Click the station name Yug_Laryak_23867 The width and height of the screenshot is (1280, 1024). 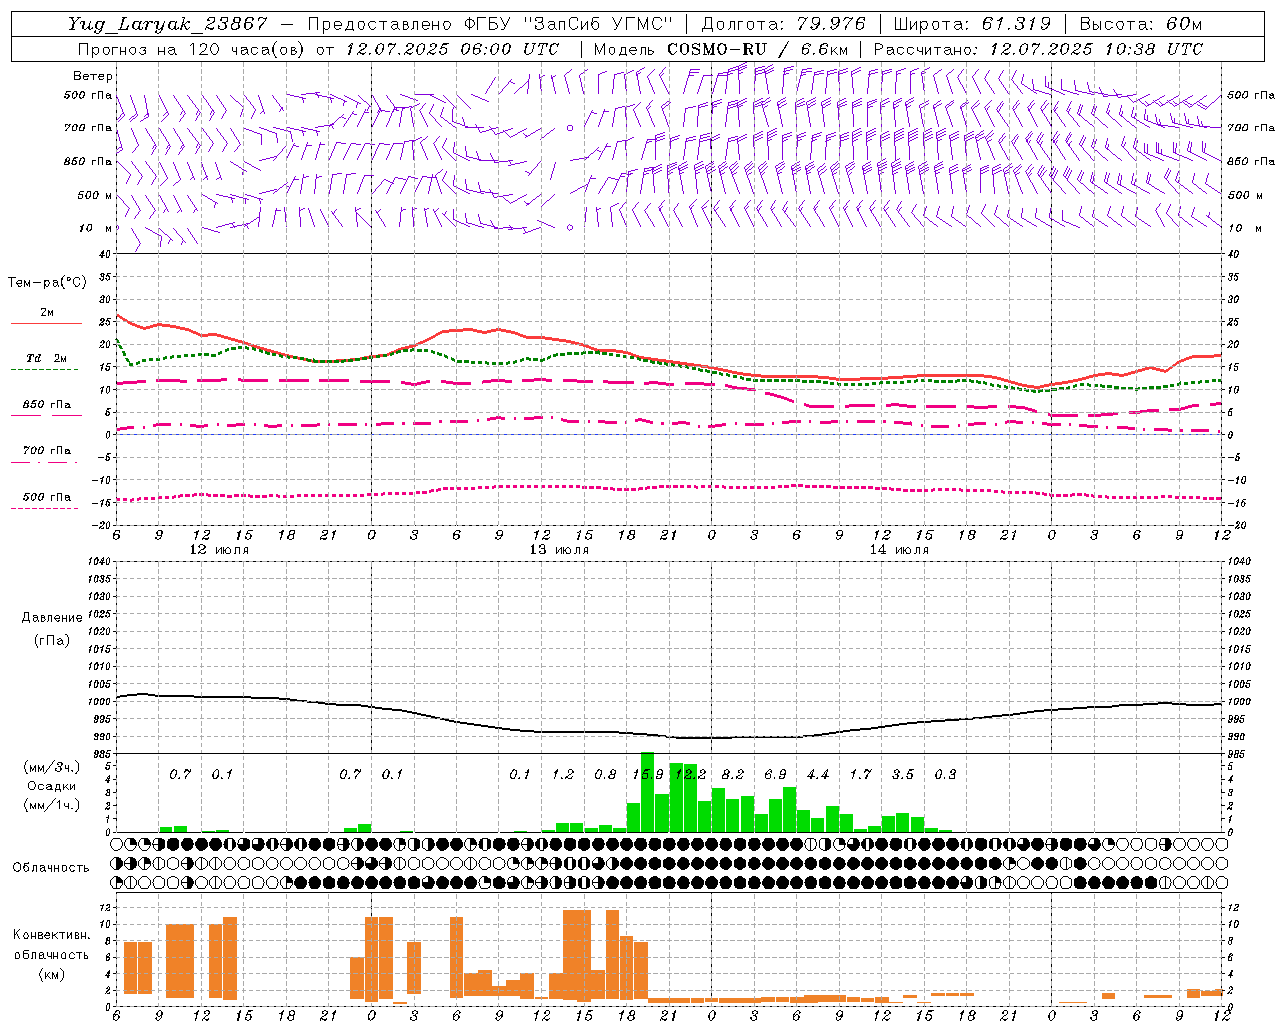(168, 24)
